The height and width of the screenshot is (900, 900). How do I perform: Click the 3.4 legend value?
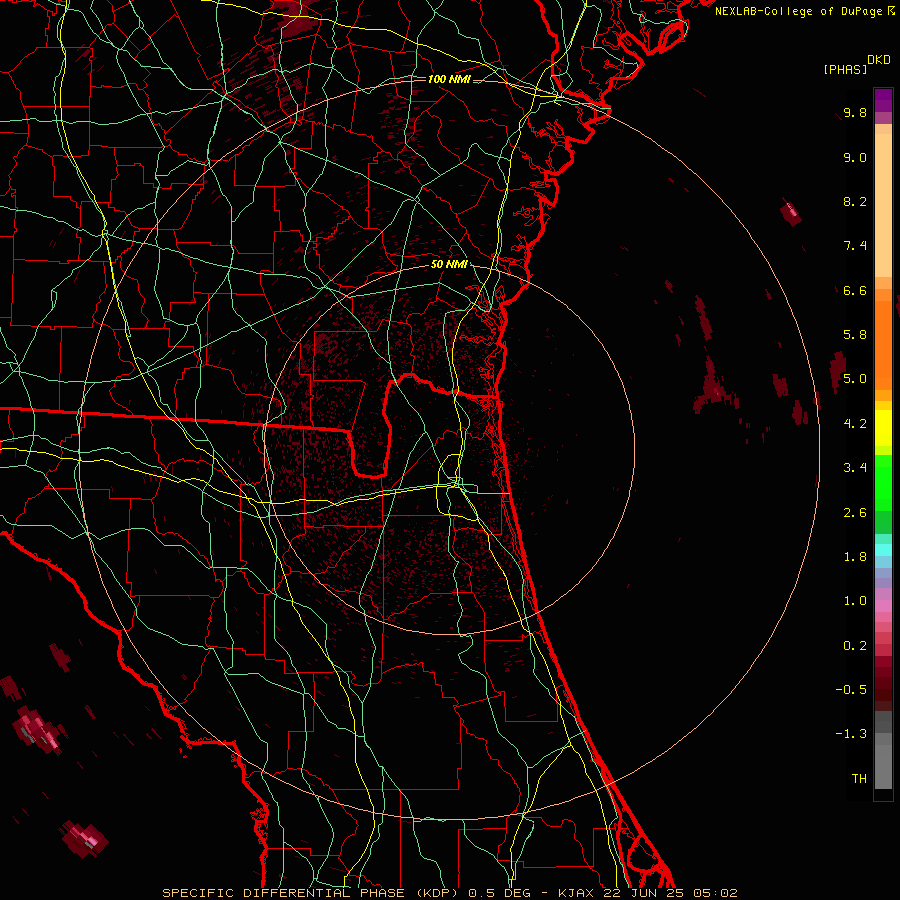(x=855, y=468)
